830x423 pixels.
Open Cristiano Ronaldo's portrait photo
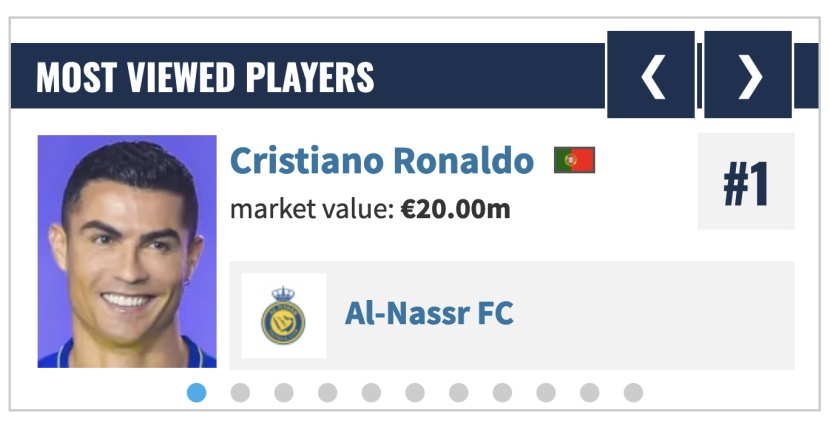pyautogui.click(x=127, y=251)
